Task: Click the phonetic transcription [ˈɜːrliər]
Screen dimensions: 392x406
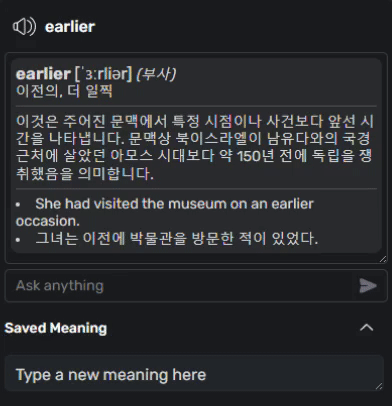Action: (x=104, y=74)
